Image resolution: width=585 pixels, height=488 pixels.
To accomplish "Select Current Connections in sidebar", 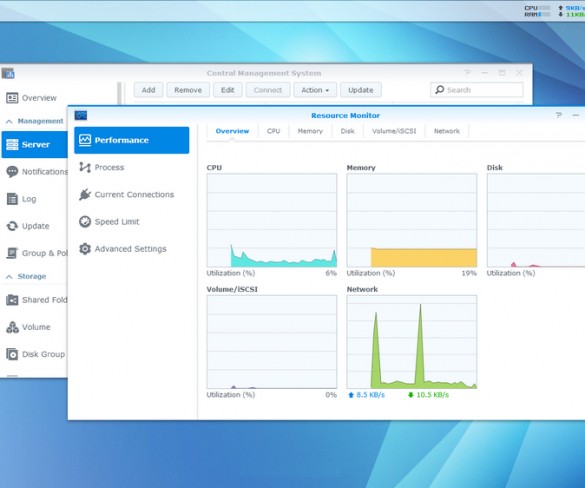I will (x=131, y=194).
